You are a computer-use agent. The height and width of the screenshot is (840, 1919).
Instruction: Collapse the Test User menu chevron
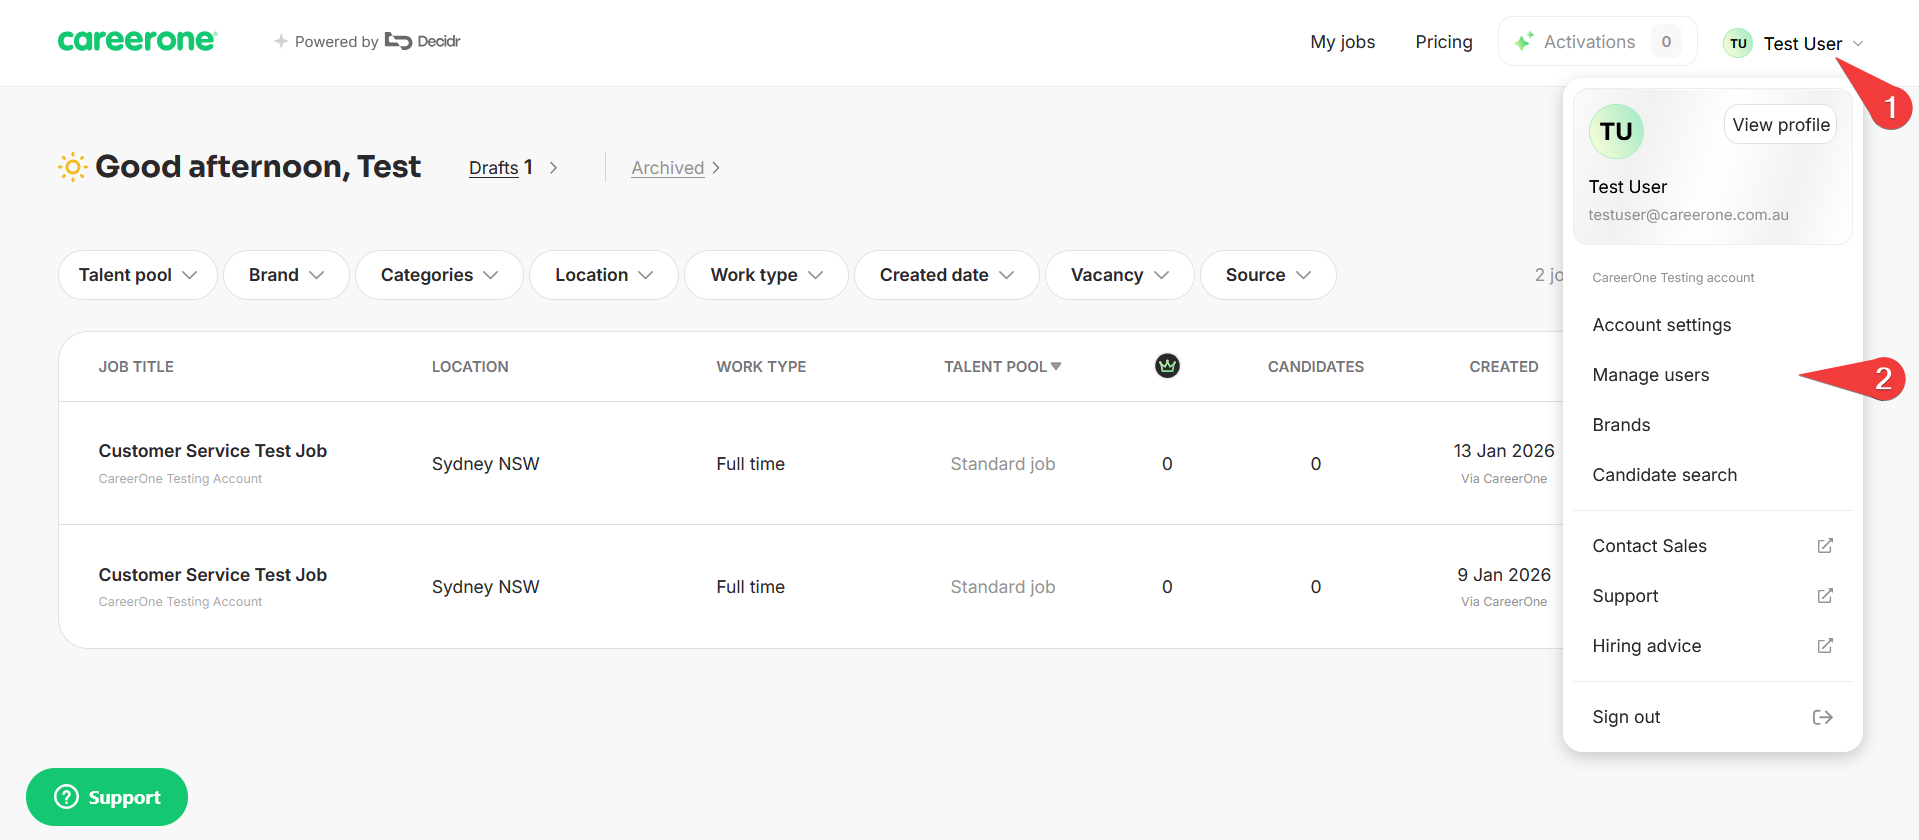(x=1858, y=43)
